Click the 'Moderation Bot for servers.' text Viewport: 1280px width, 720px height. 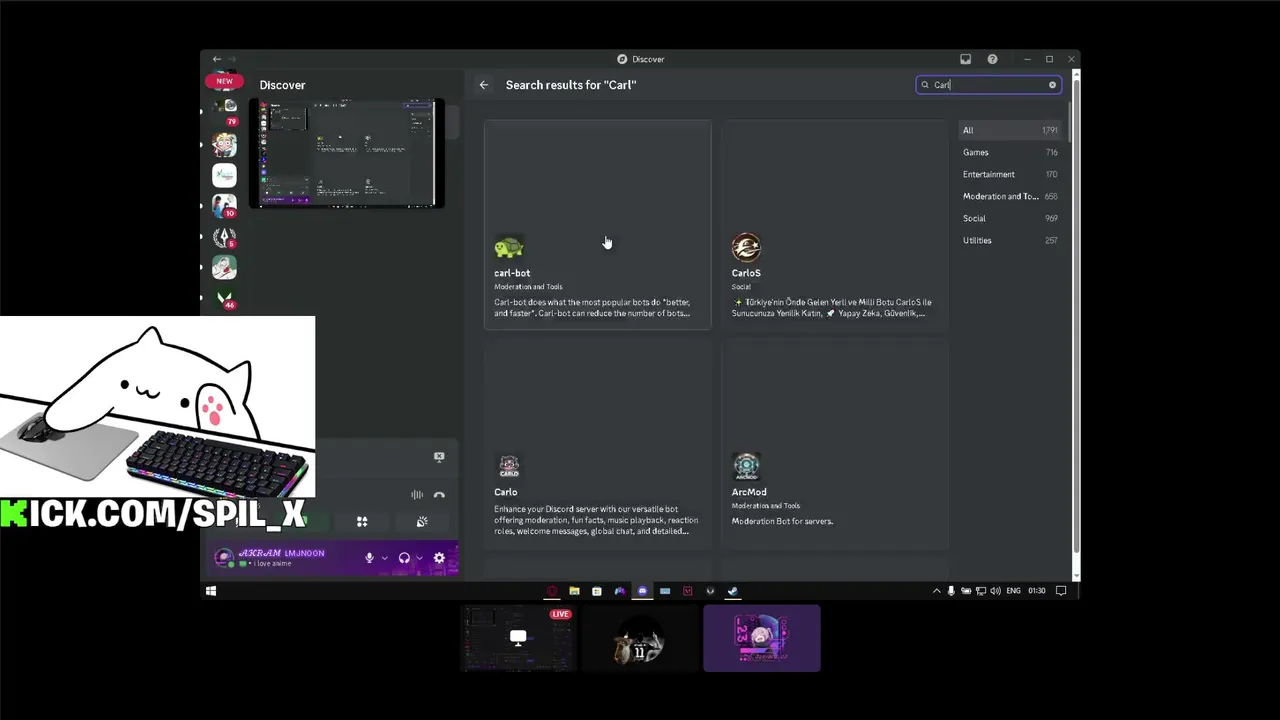coord(782,521)
